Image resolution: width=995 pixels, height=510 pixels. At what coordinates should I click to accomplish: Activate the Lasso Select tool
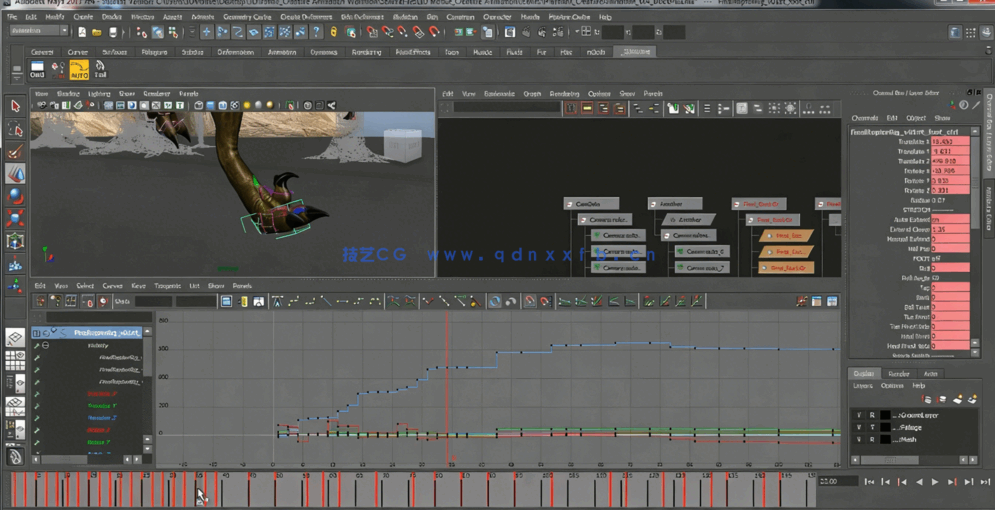click(x=15, y=129)
